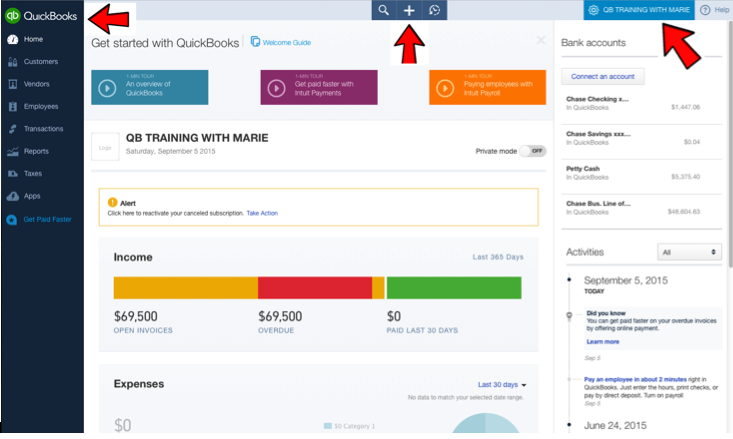Click the green paid income bar segment

(x=454, y=288)
